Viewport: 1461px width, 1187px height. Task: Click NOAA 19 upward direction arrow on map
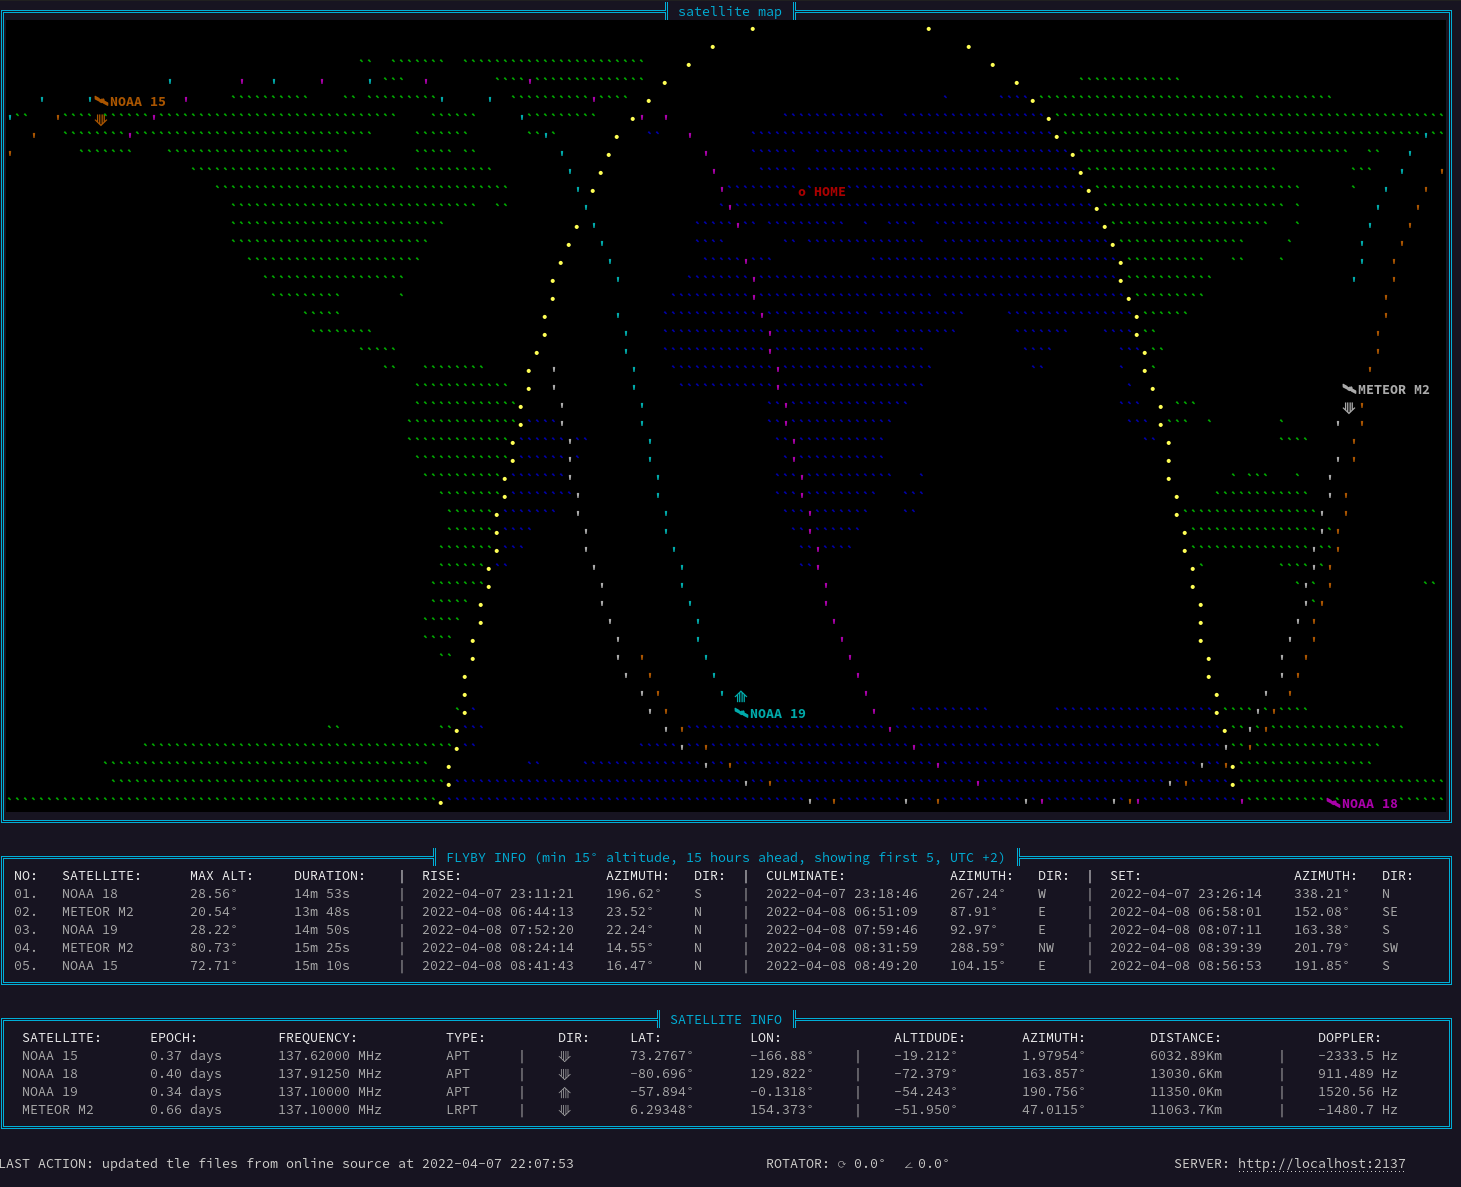point(741,696)
